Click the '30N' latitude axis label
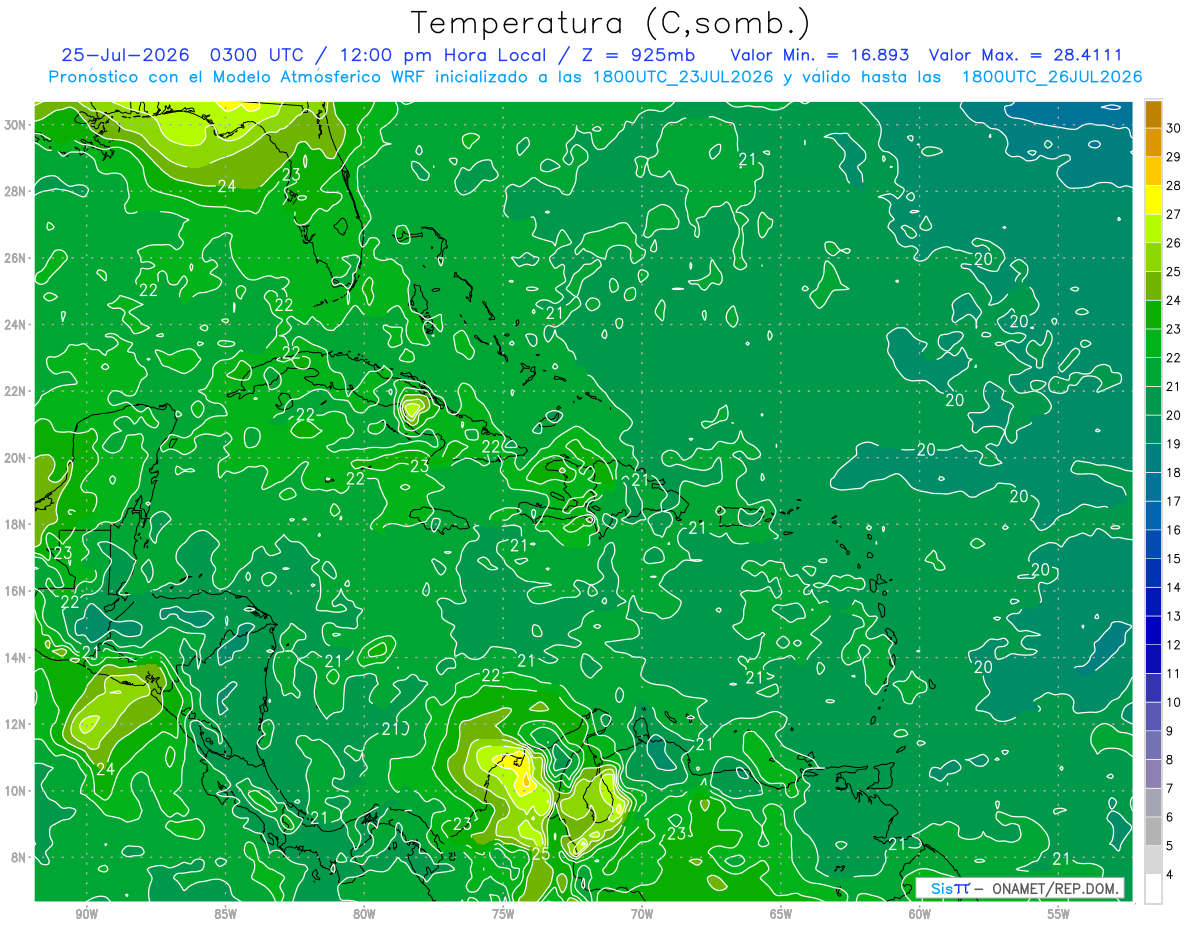This screenshot has height=927, width=1200. (17, 124)
